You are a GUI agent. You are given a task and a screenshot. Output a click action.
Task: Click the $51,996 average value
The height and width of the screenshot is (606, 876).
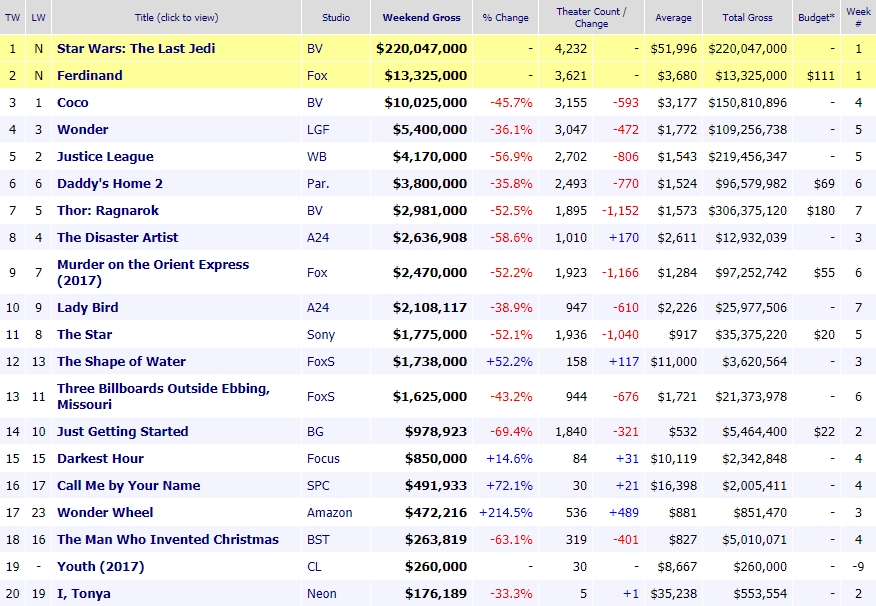(x=674, y=49)
